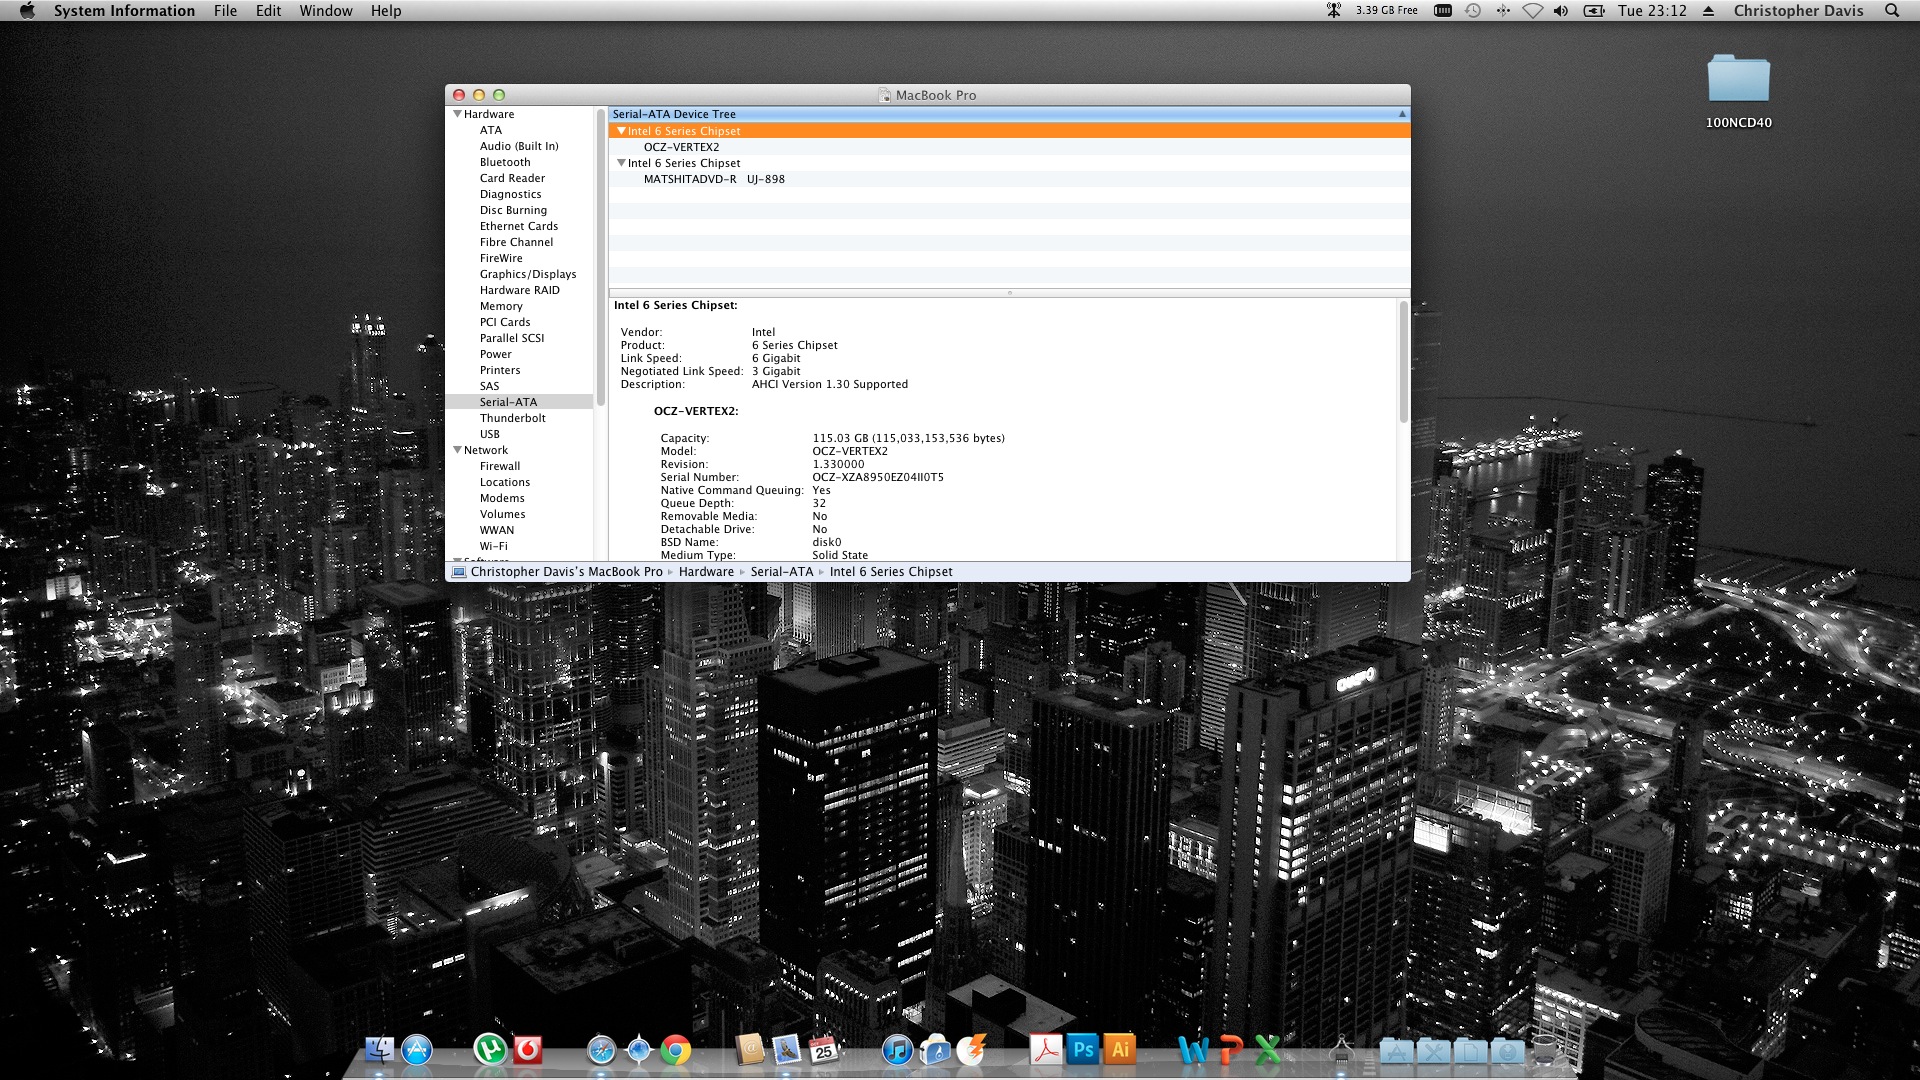The width and height of the screenshot is (1920, 1080).
Task: Click the pane splitter handle dot
Action: pos(1009,293)
